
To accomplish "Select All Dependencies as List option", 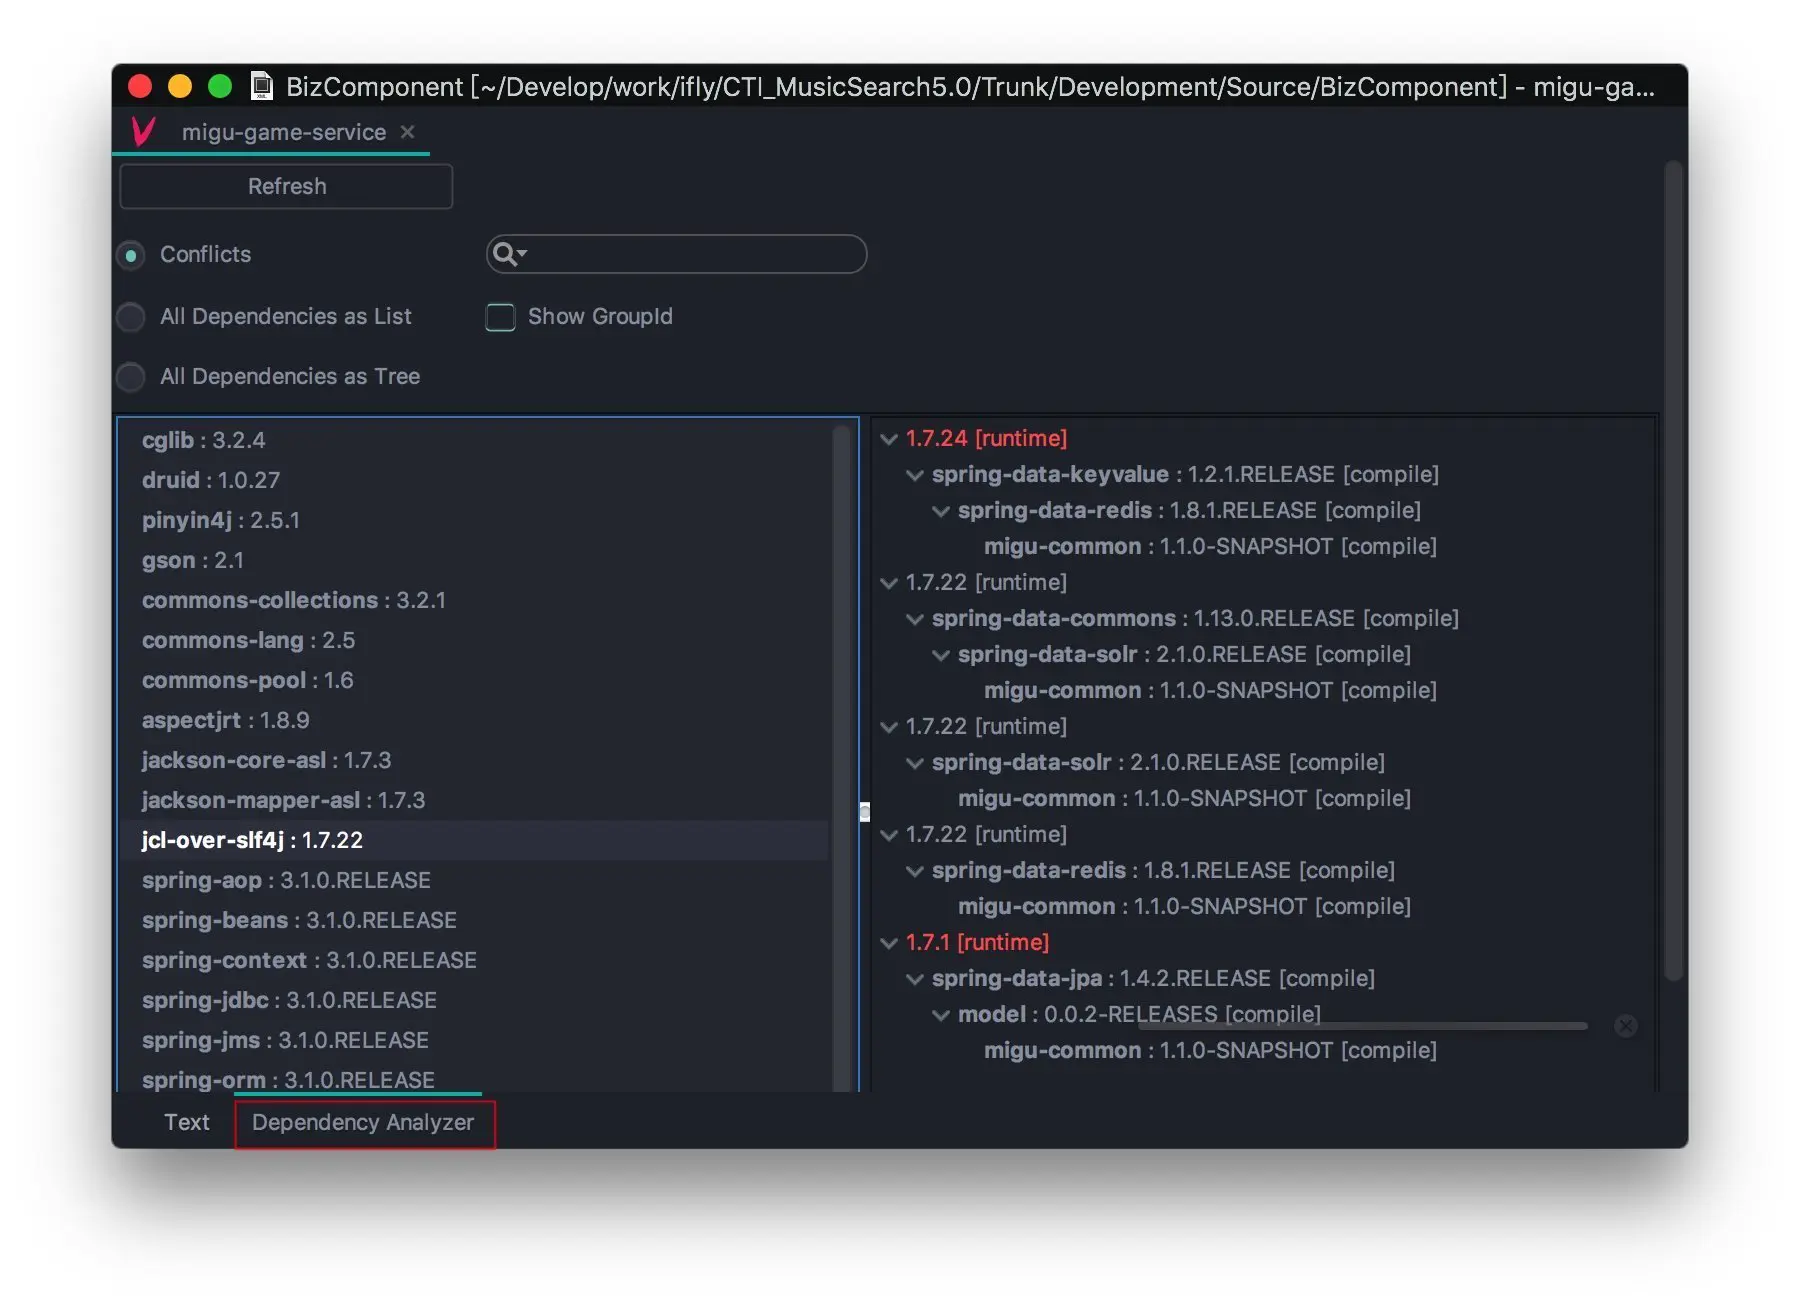I will (x=131, y=317).
